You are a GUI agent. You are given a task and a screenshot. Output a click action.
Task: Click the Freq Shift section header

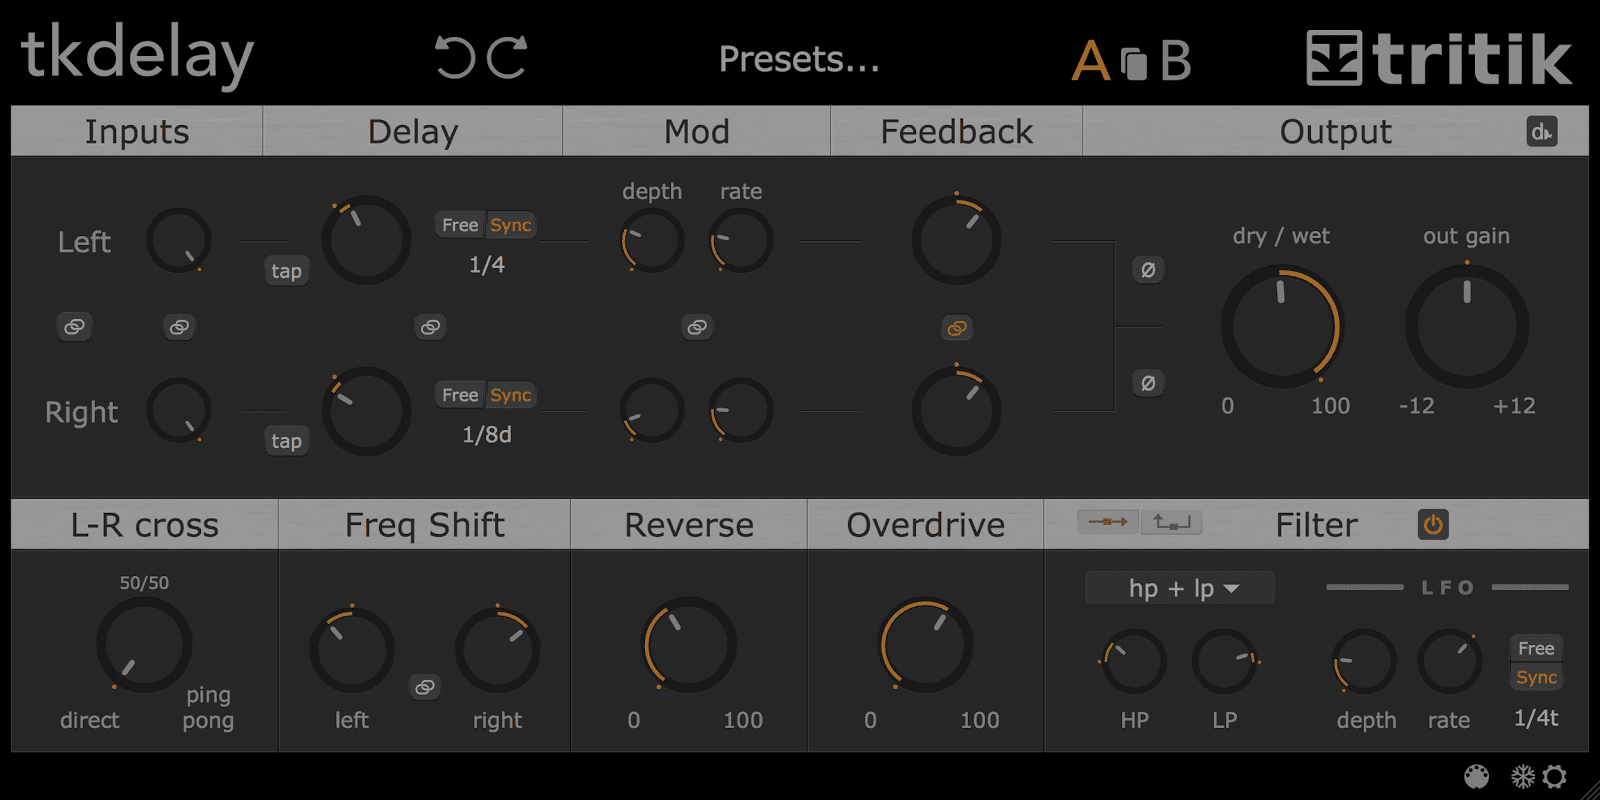425,525
